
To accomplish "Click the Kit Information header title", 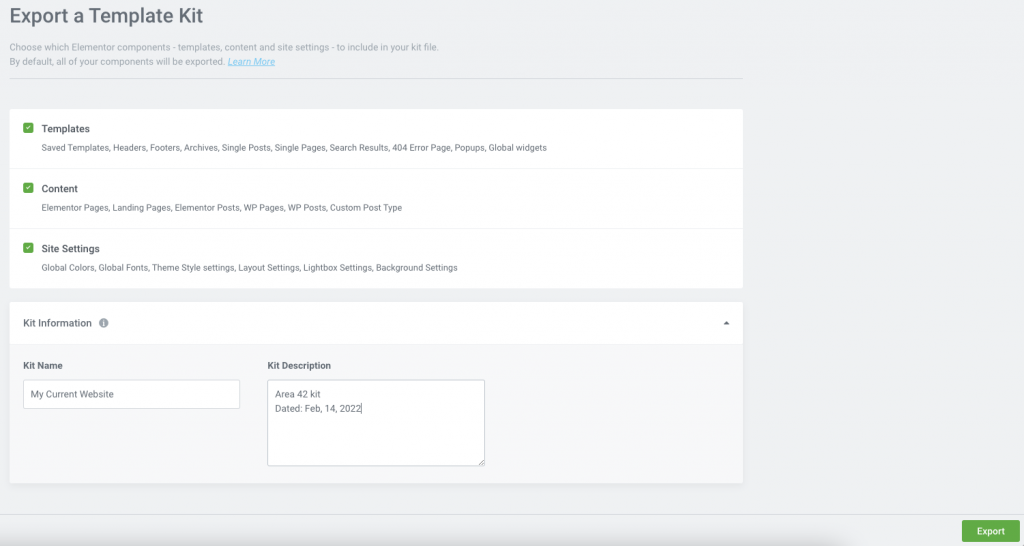I will point(57,323).
